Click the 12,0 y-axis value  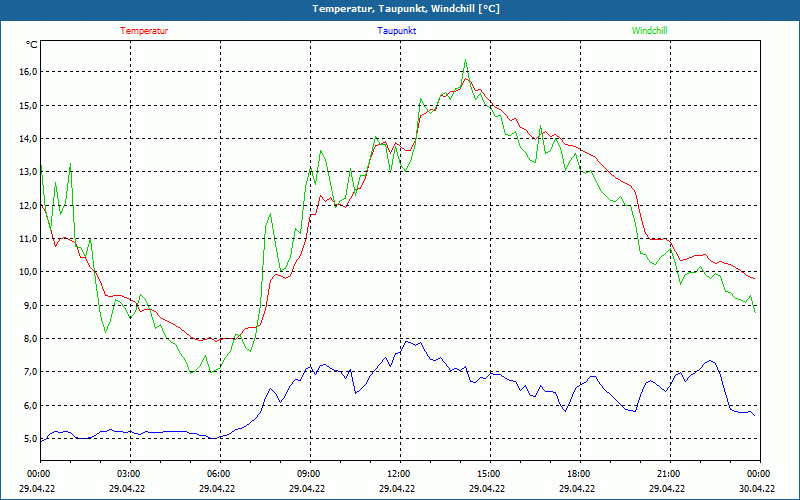pos(27,205)
